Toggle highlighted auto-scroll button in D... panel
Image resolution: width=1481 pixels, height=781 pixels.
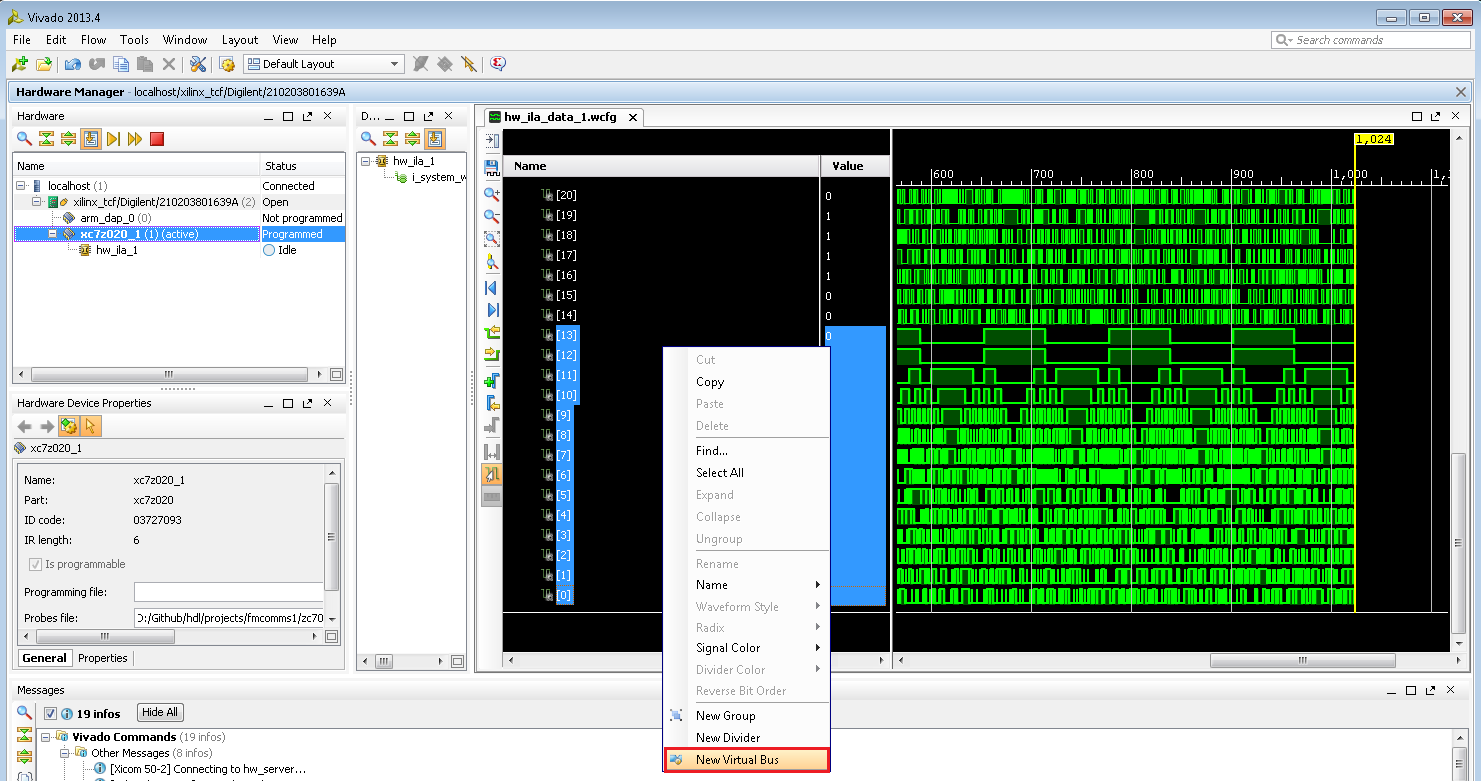click(x=434, y=139)
